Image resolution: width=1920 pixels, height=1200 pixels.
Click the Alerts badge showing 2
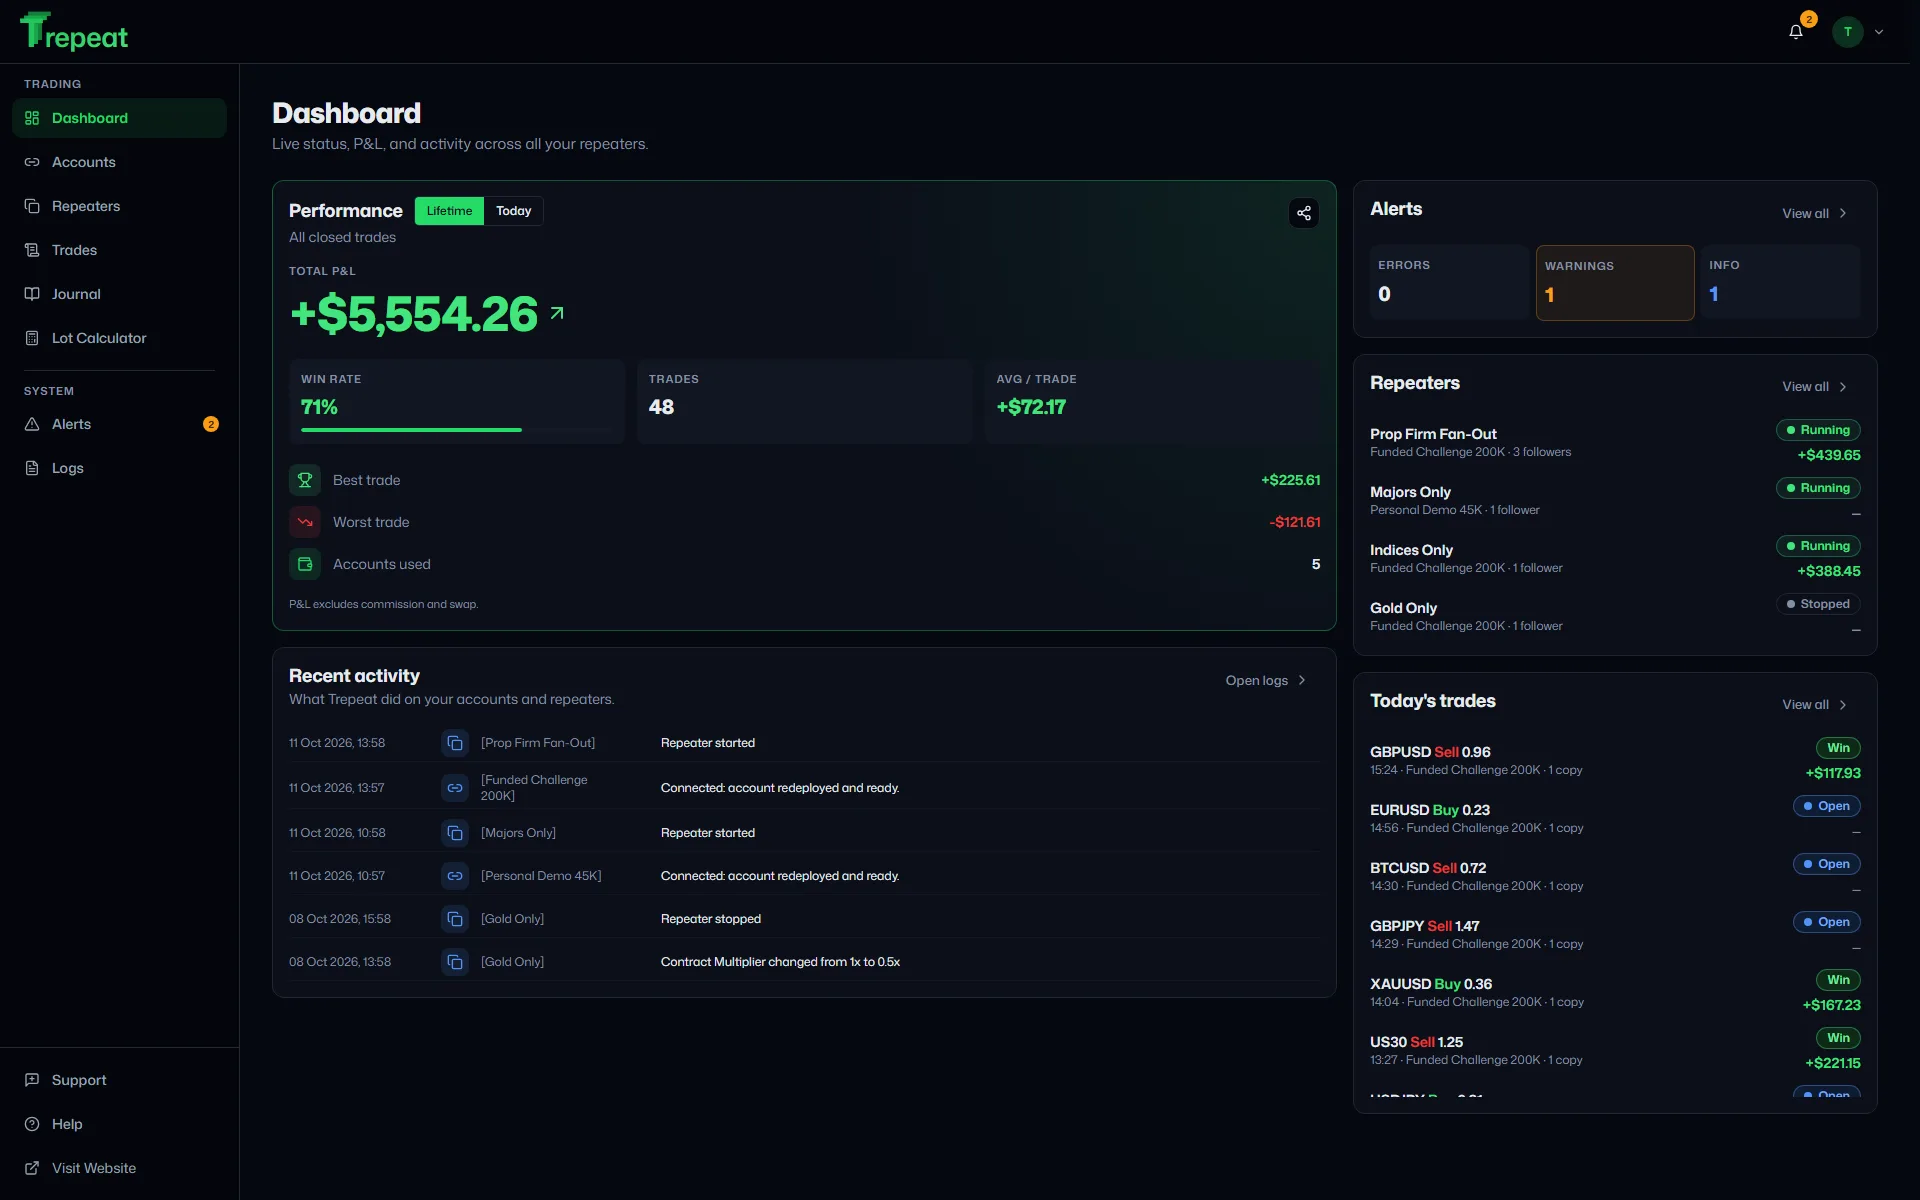210,424
